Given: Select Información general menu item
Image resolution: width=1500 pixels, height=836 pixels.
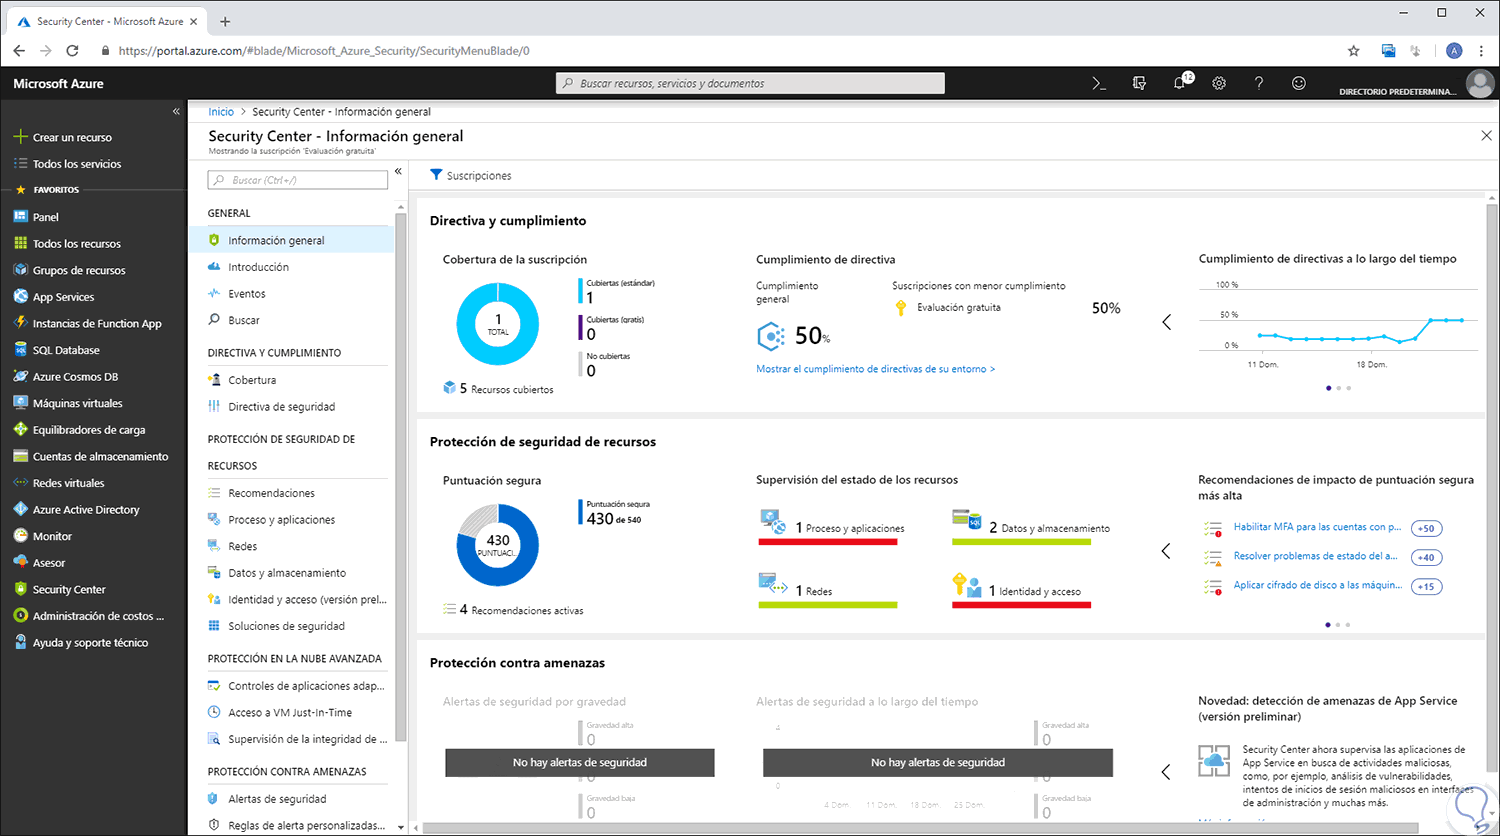Looking at the screenshot, I should tap(291, 240).
